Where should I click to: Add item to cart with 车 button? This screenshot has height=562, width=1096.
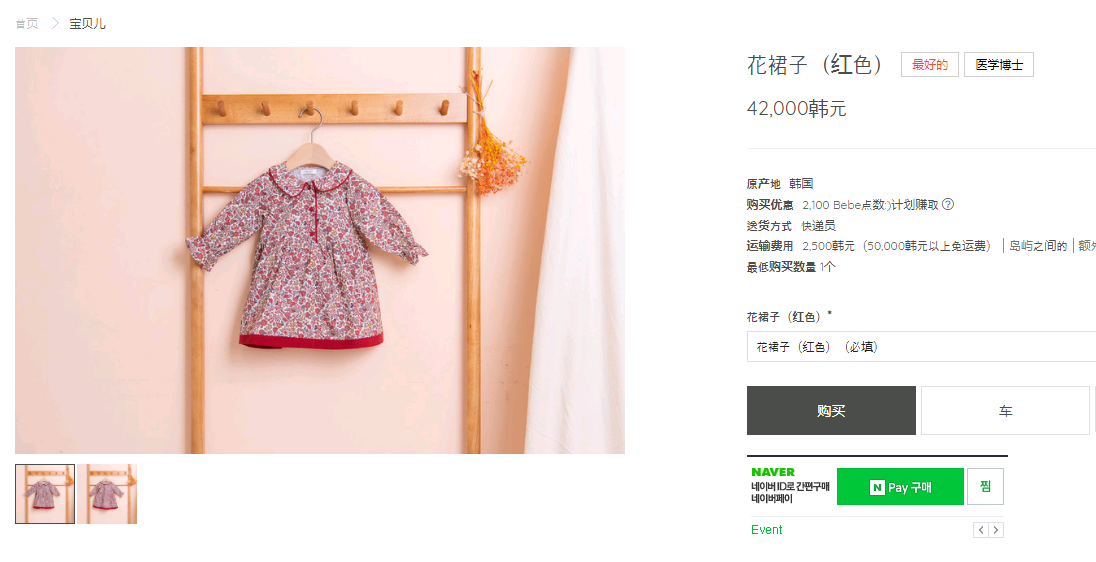point(1005,411)
